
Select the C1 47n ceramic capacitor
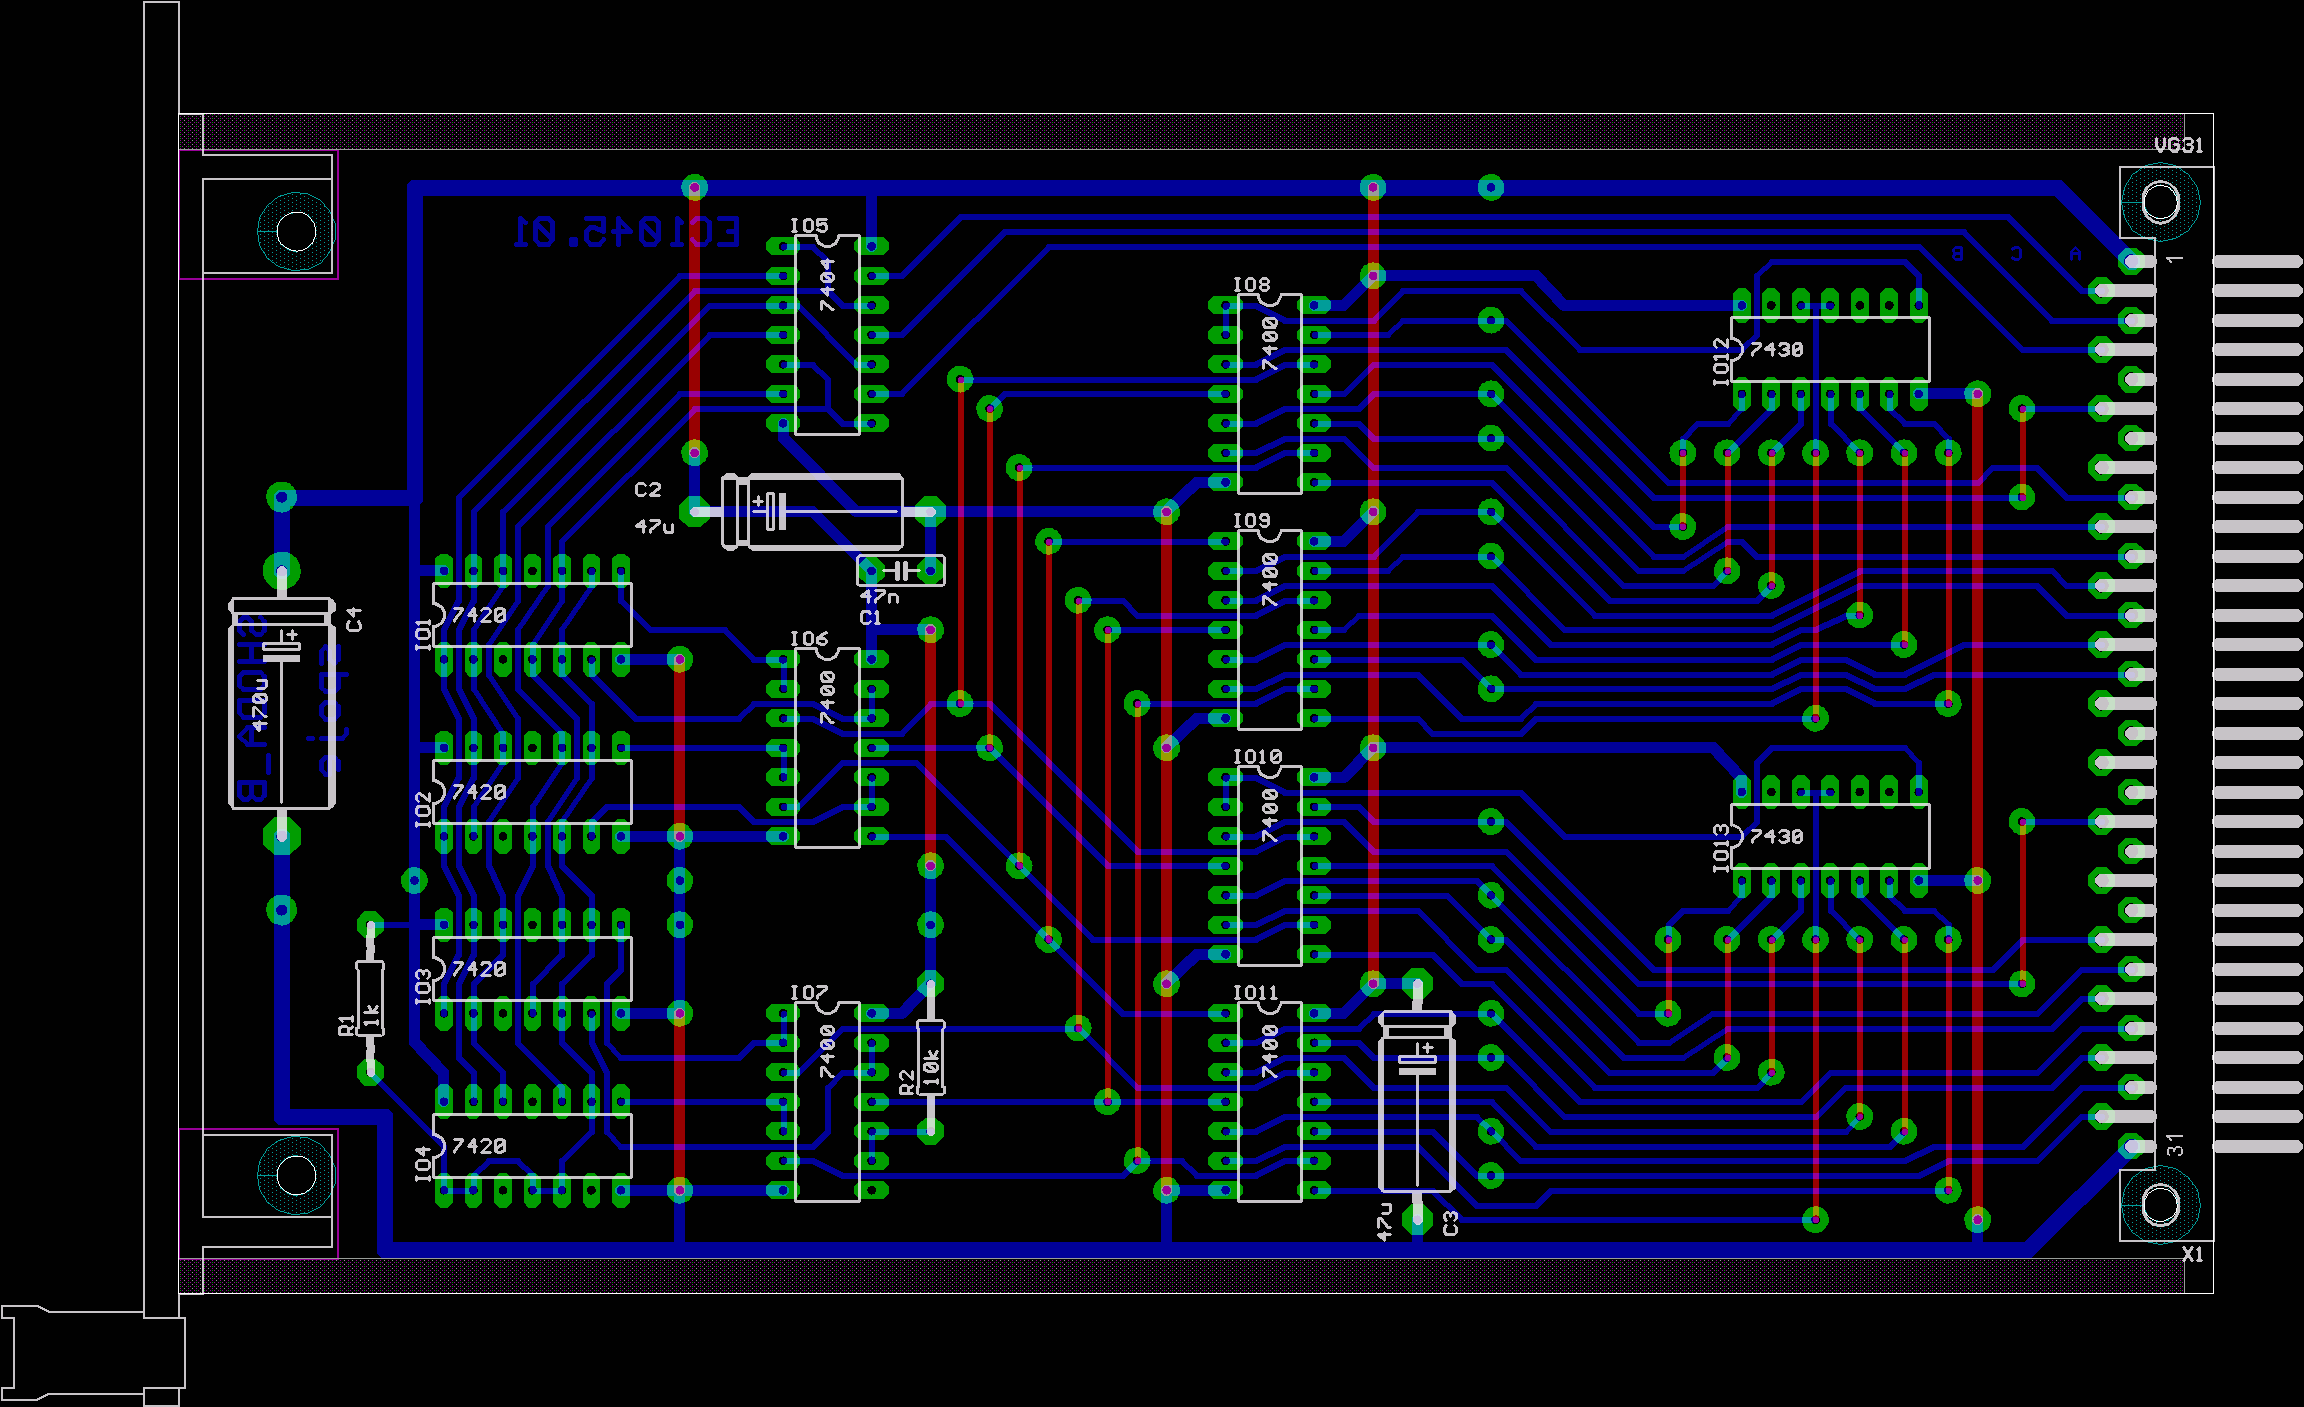[x=900, y=571]
